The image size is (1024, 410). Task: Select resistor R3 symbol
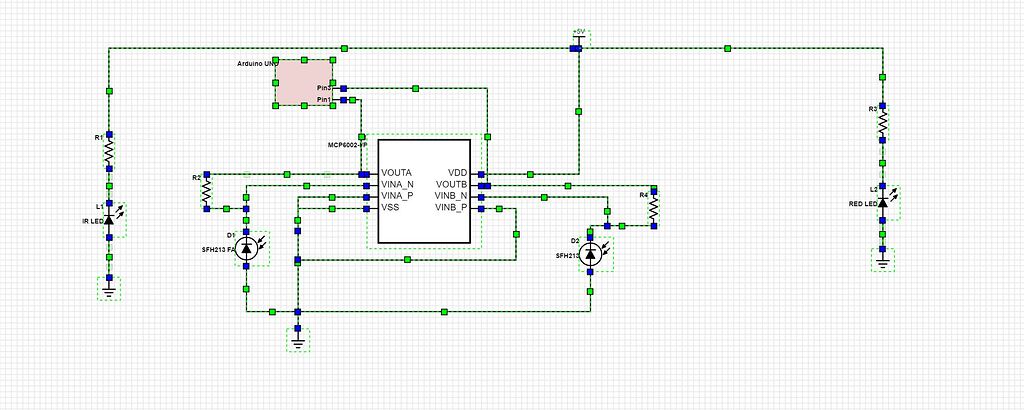coord(882,123)
